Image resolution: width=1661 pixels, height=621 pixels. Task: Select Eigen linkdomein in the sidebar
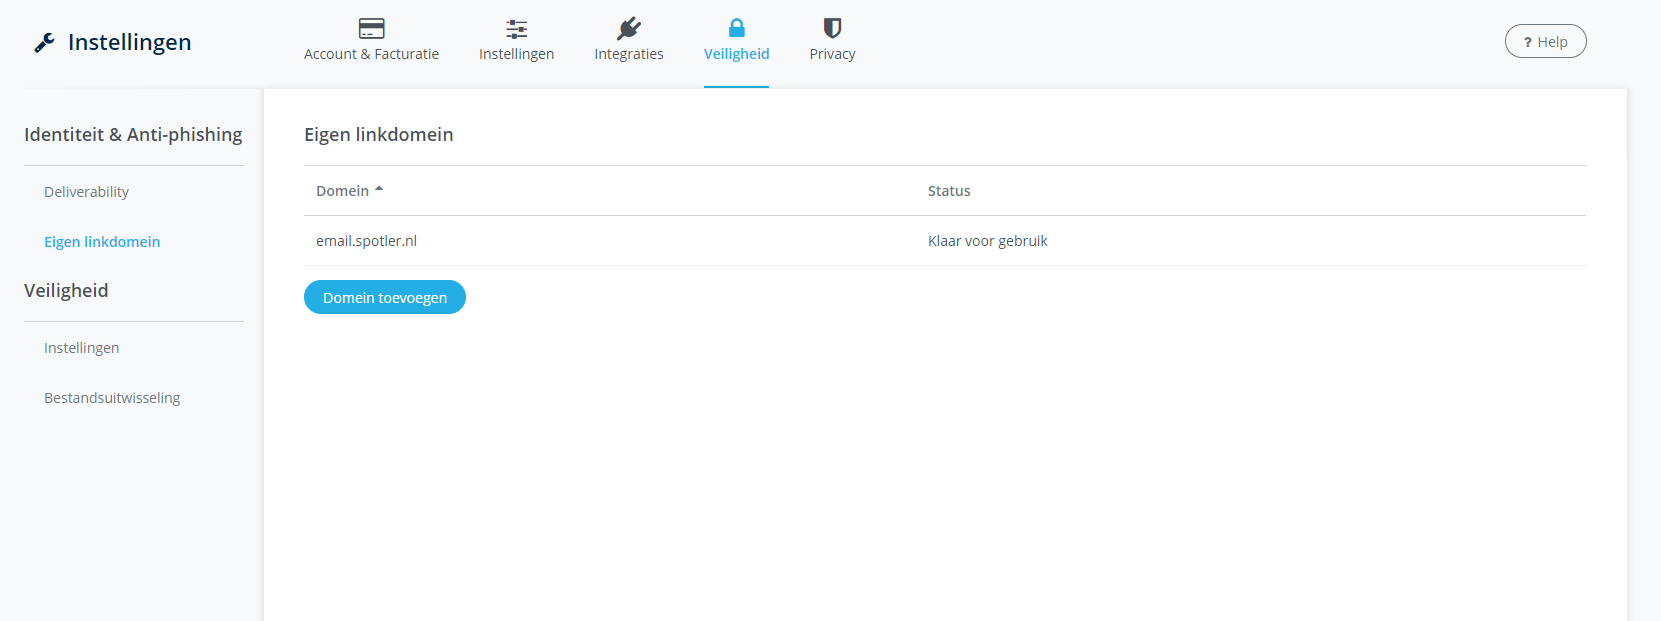[102, 242]
